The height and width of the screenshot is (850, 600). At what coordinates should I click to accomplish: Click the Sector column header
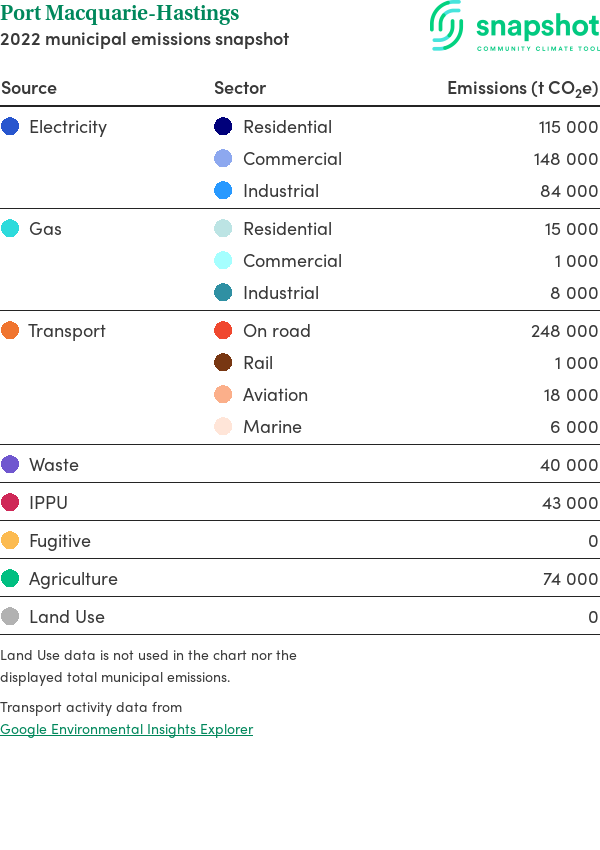[240, 88]
